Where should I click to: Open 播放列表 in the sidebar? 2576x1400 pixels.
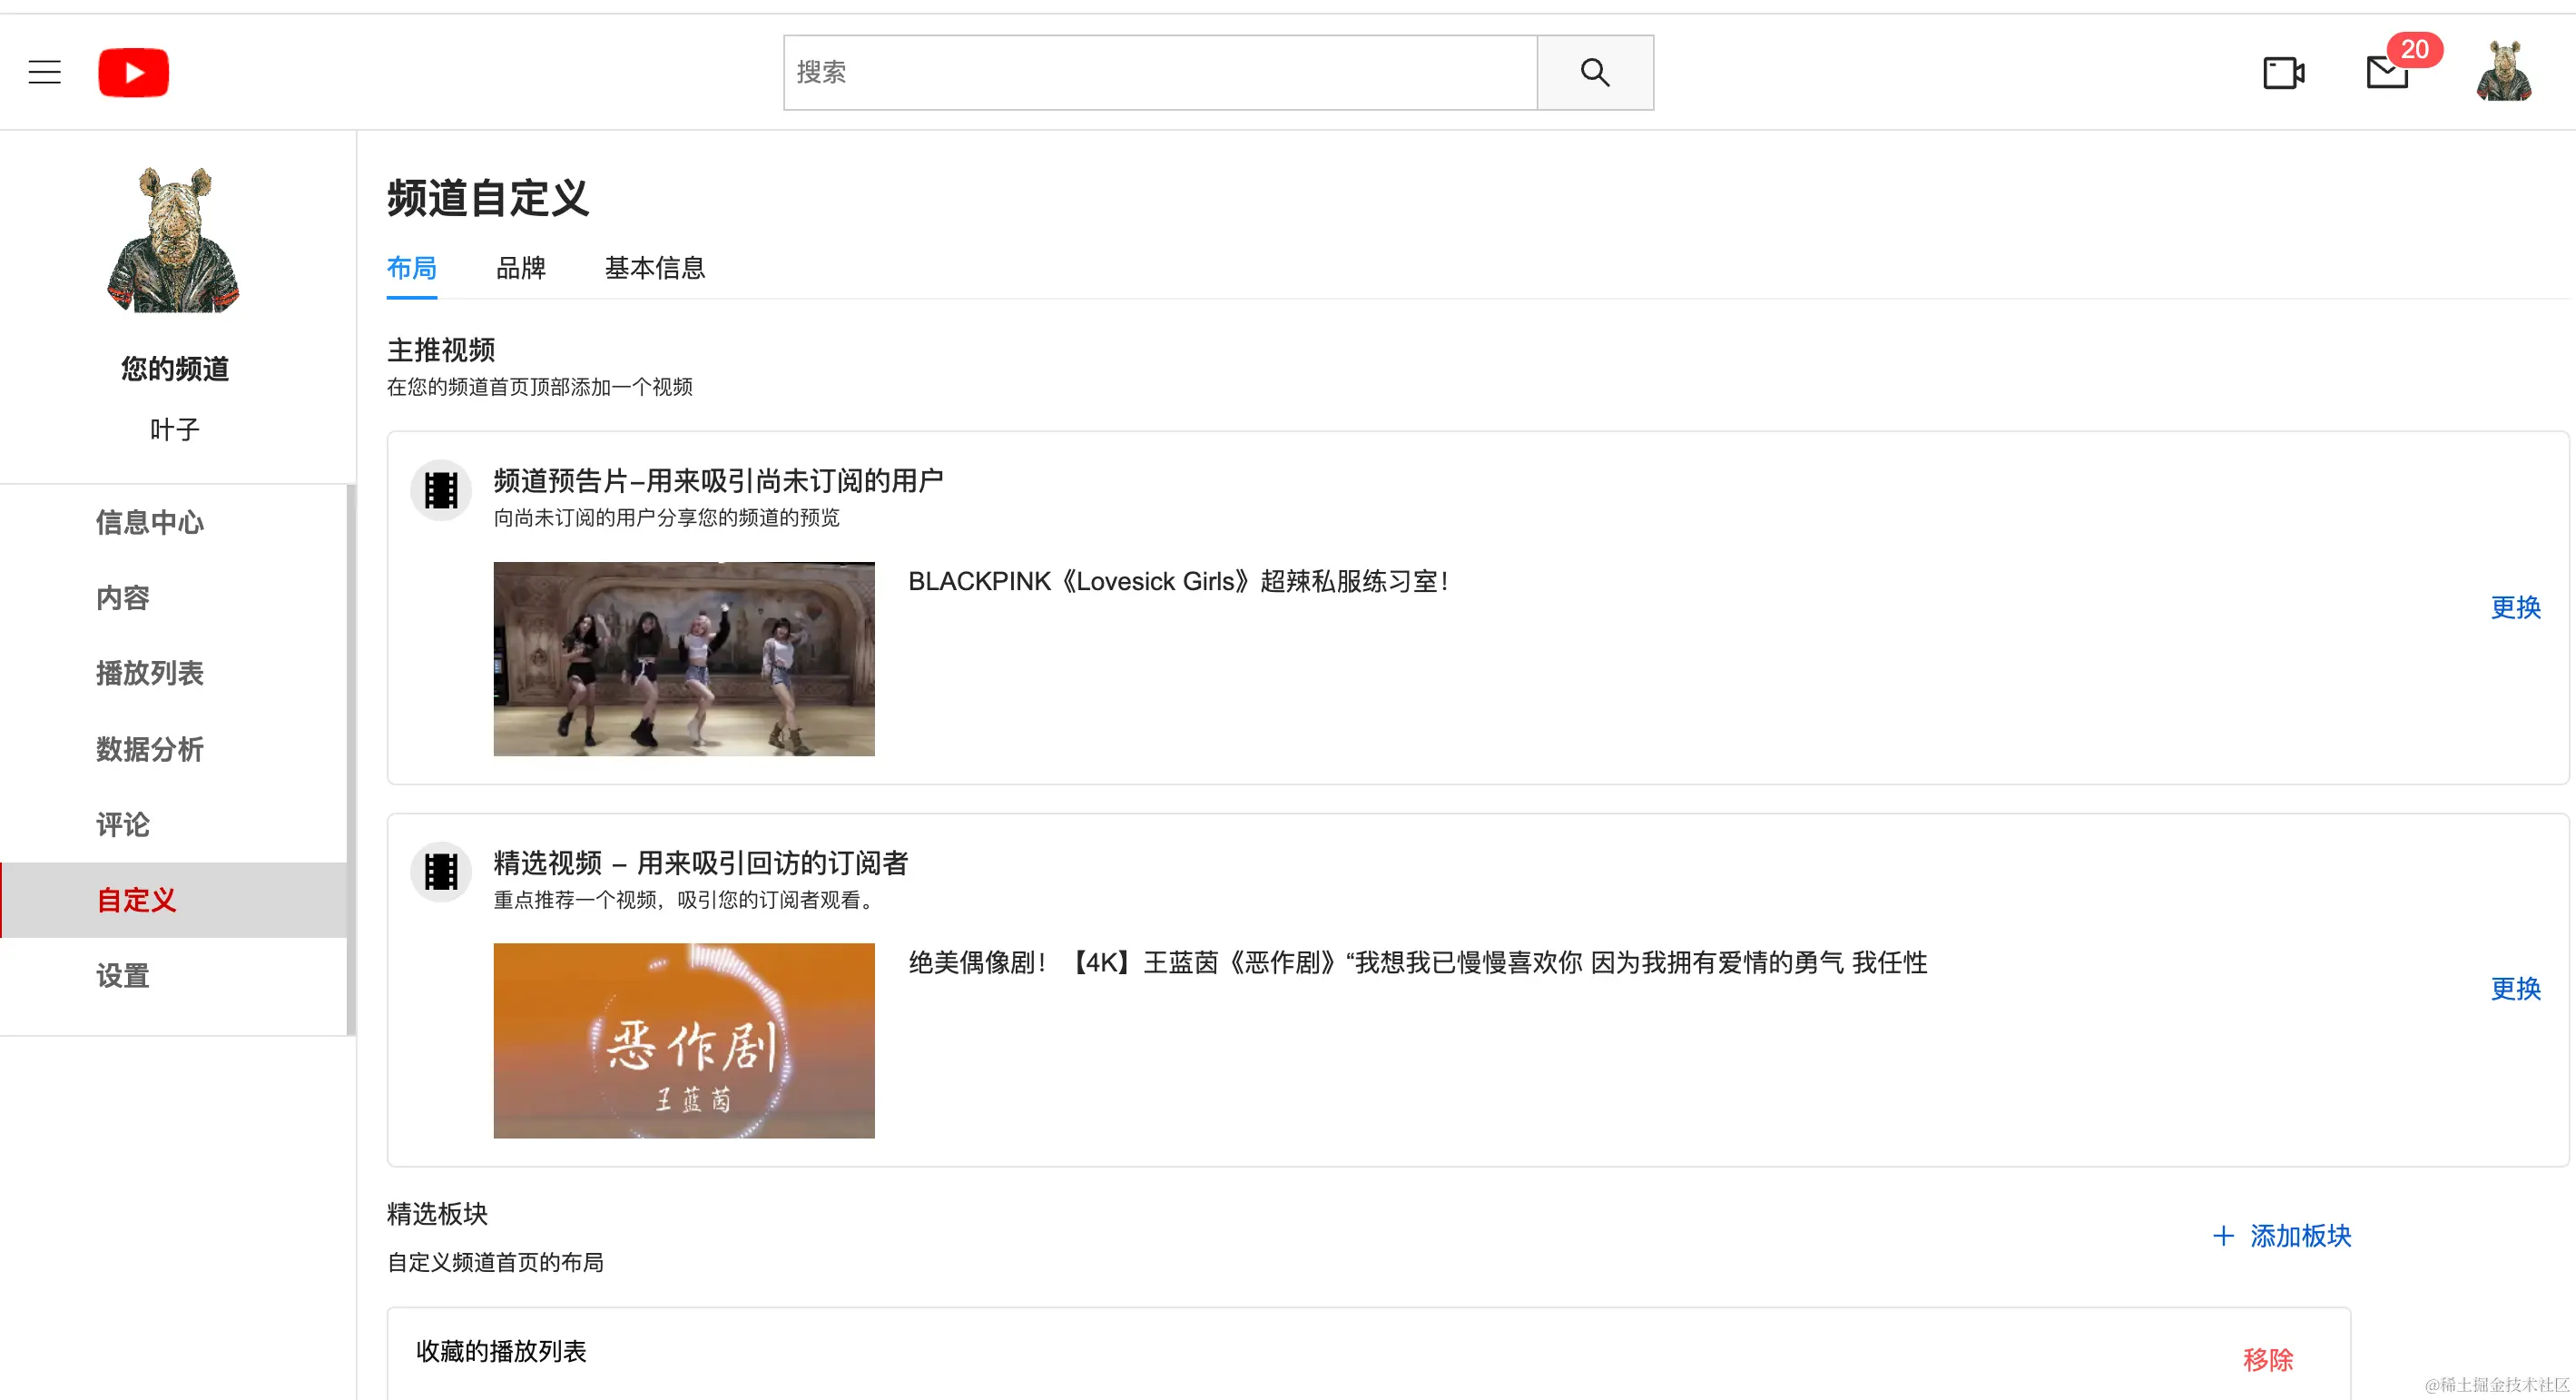coord(150,673)
